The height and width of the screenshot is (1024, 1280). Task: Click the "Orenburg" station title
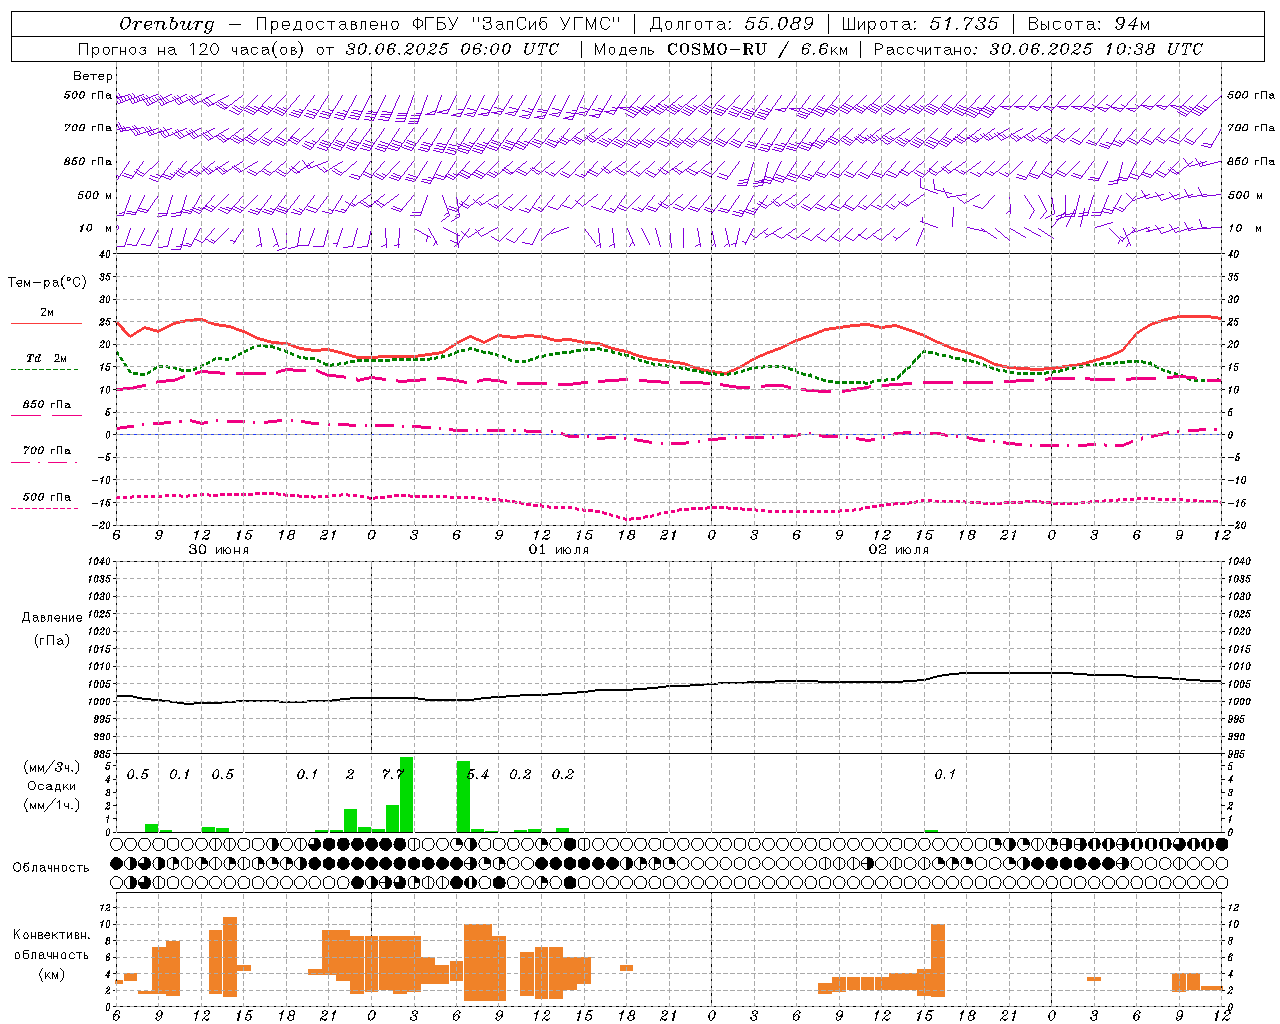coord(166,24)
